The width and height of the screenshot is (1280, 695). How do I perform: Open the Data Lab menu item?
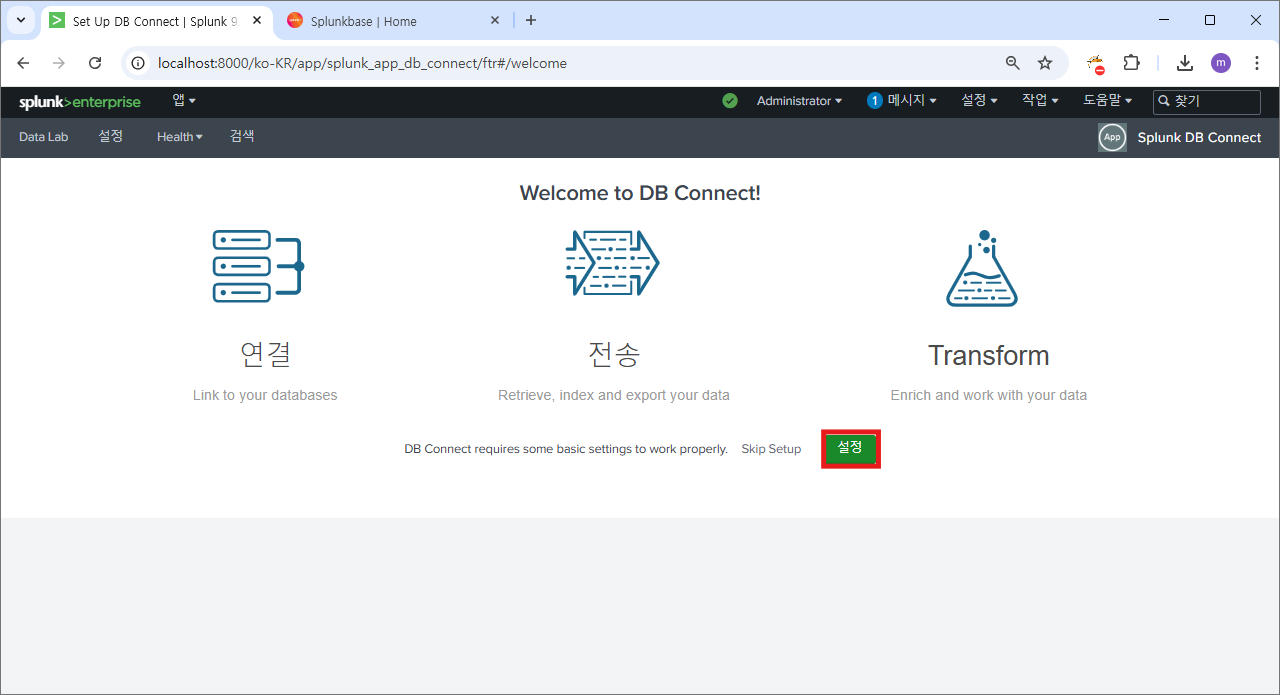pos(44,137)
